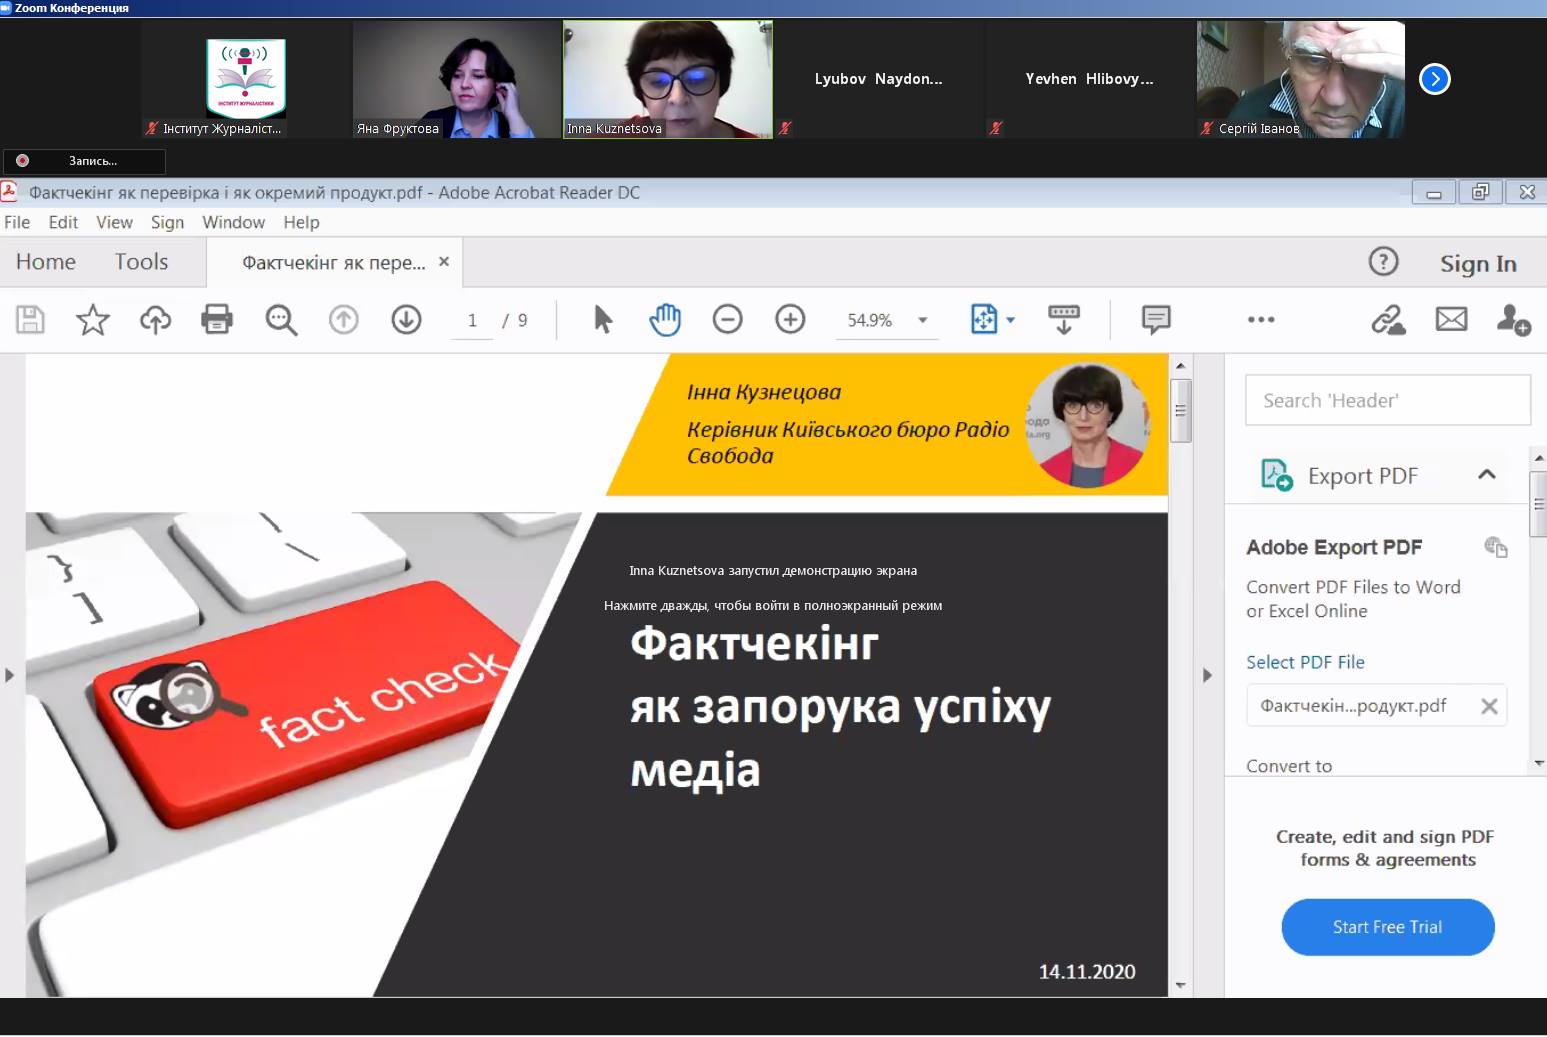Star the document with bookmark icon
Image resolution: width=1547 pixels, height=1037 pixels.
[x=93, y=320]
